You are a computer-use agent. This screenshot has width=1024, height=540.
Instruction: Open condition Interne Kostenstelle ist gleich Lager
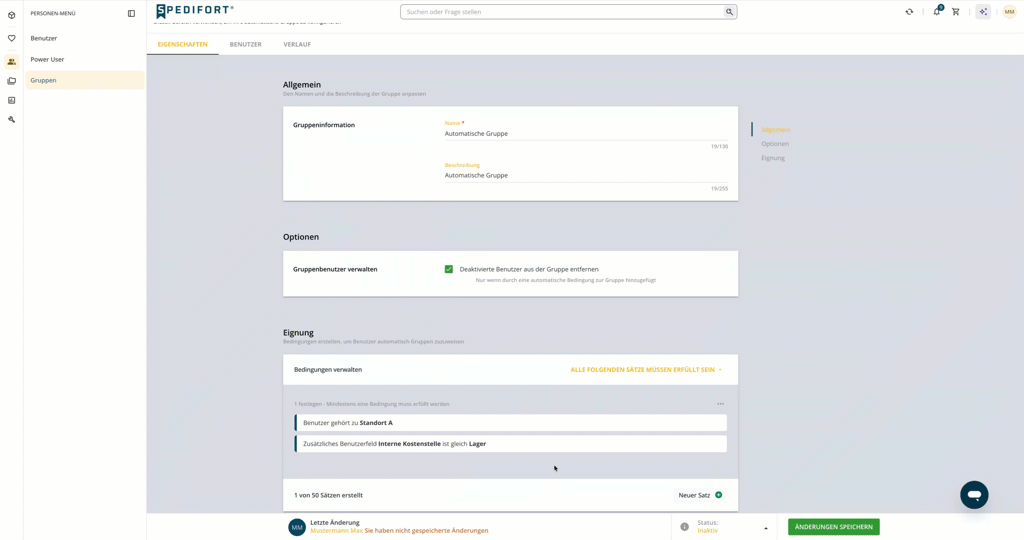point(511,443)
